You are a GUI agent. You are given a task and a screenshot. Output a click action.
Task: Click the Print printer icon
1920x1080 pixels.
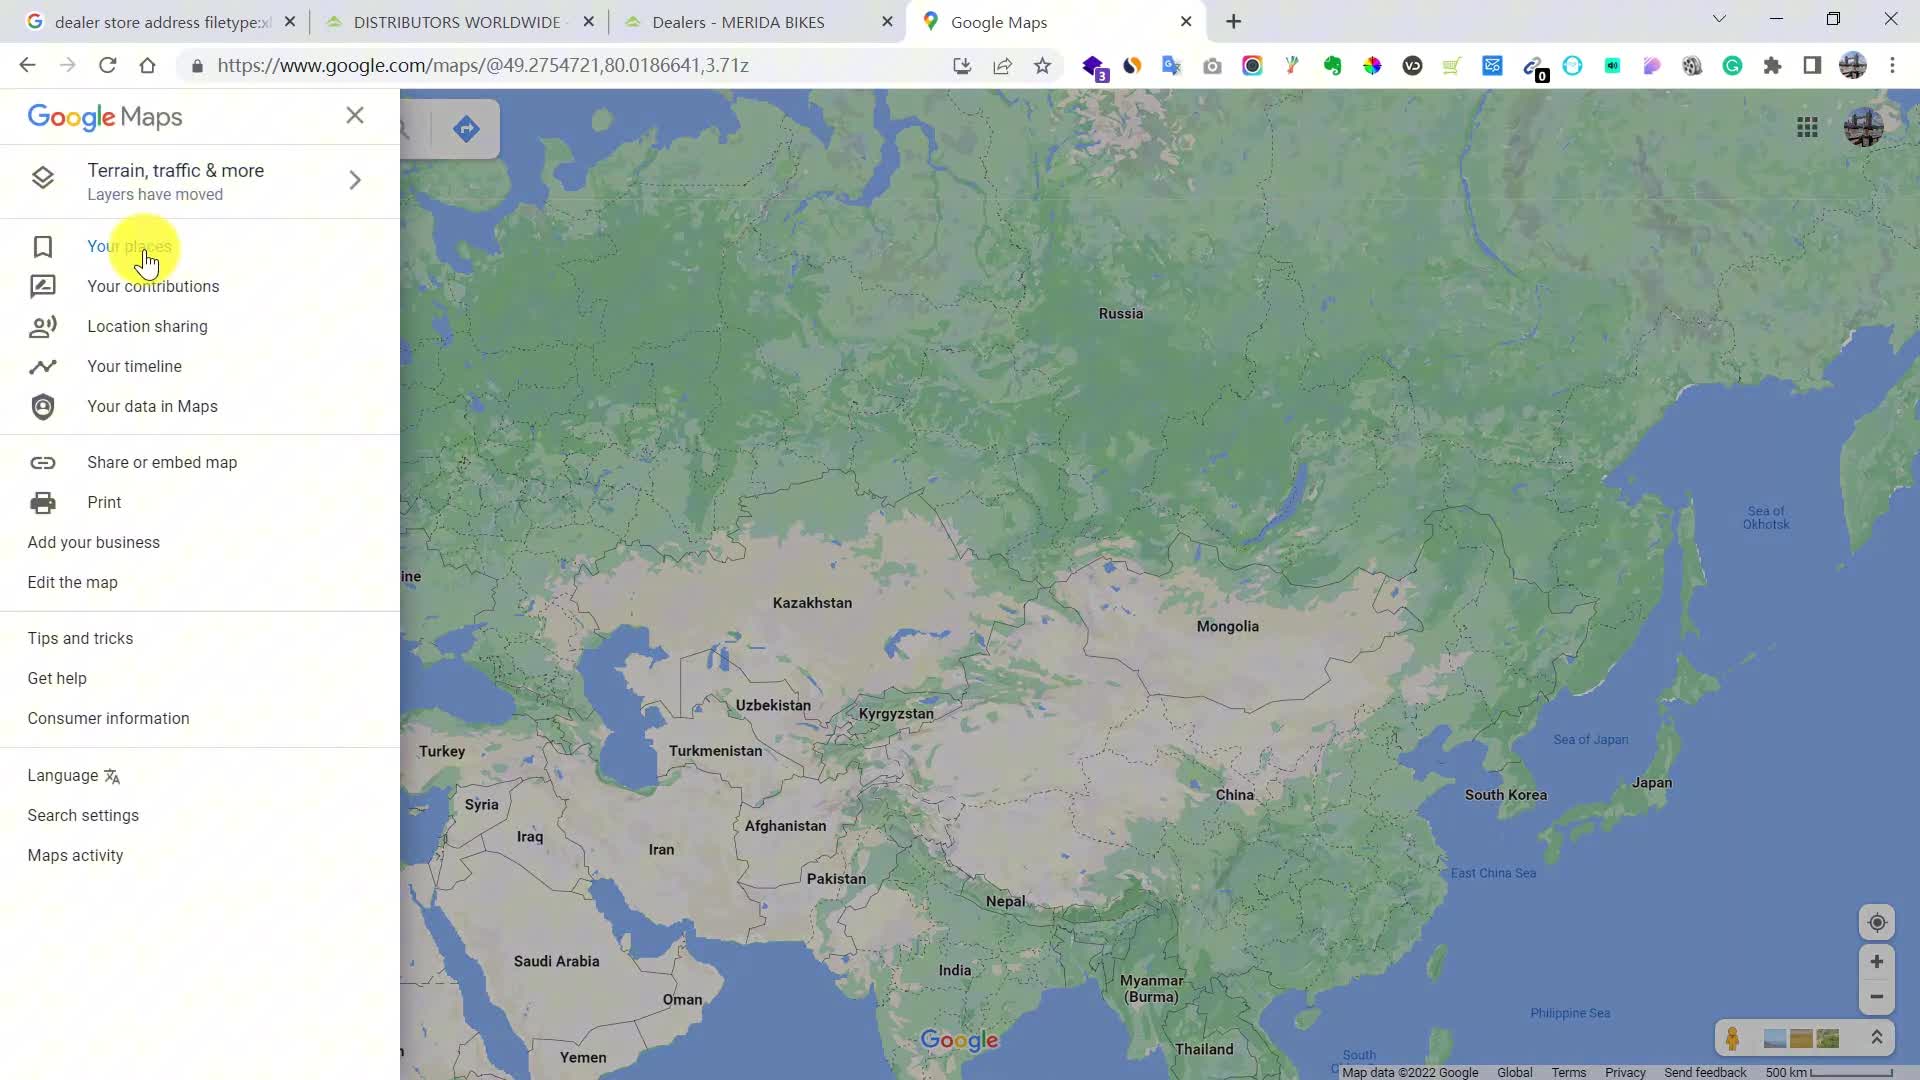tap(43, 503)
